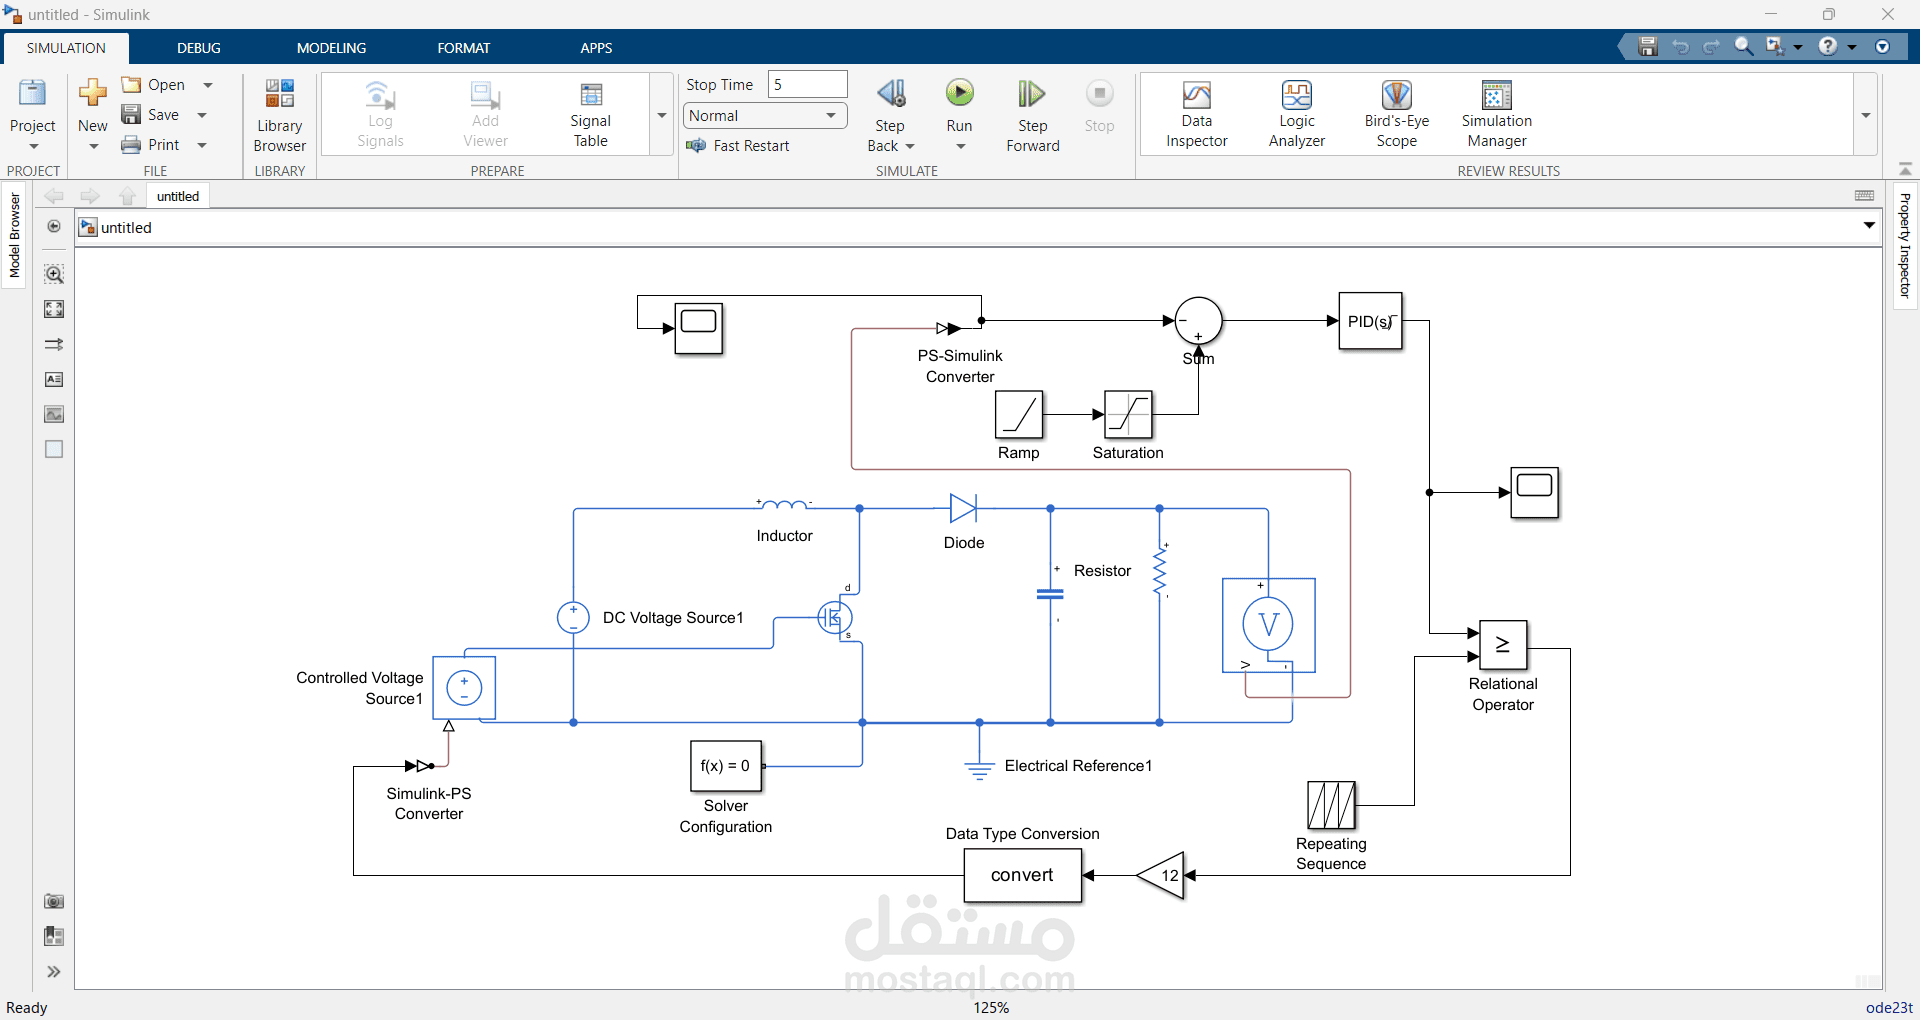Click Step Back icon
The image size is (1920, 1020).
click(x=890, y=94)
